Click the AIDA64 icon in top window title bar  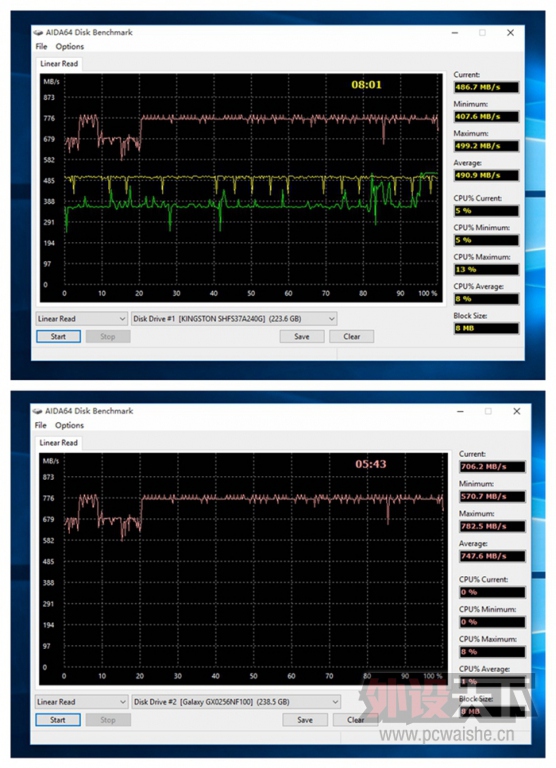click(x=38, y=33)
